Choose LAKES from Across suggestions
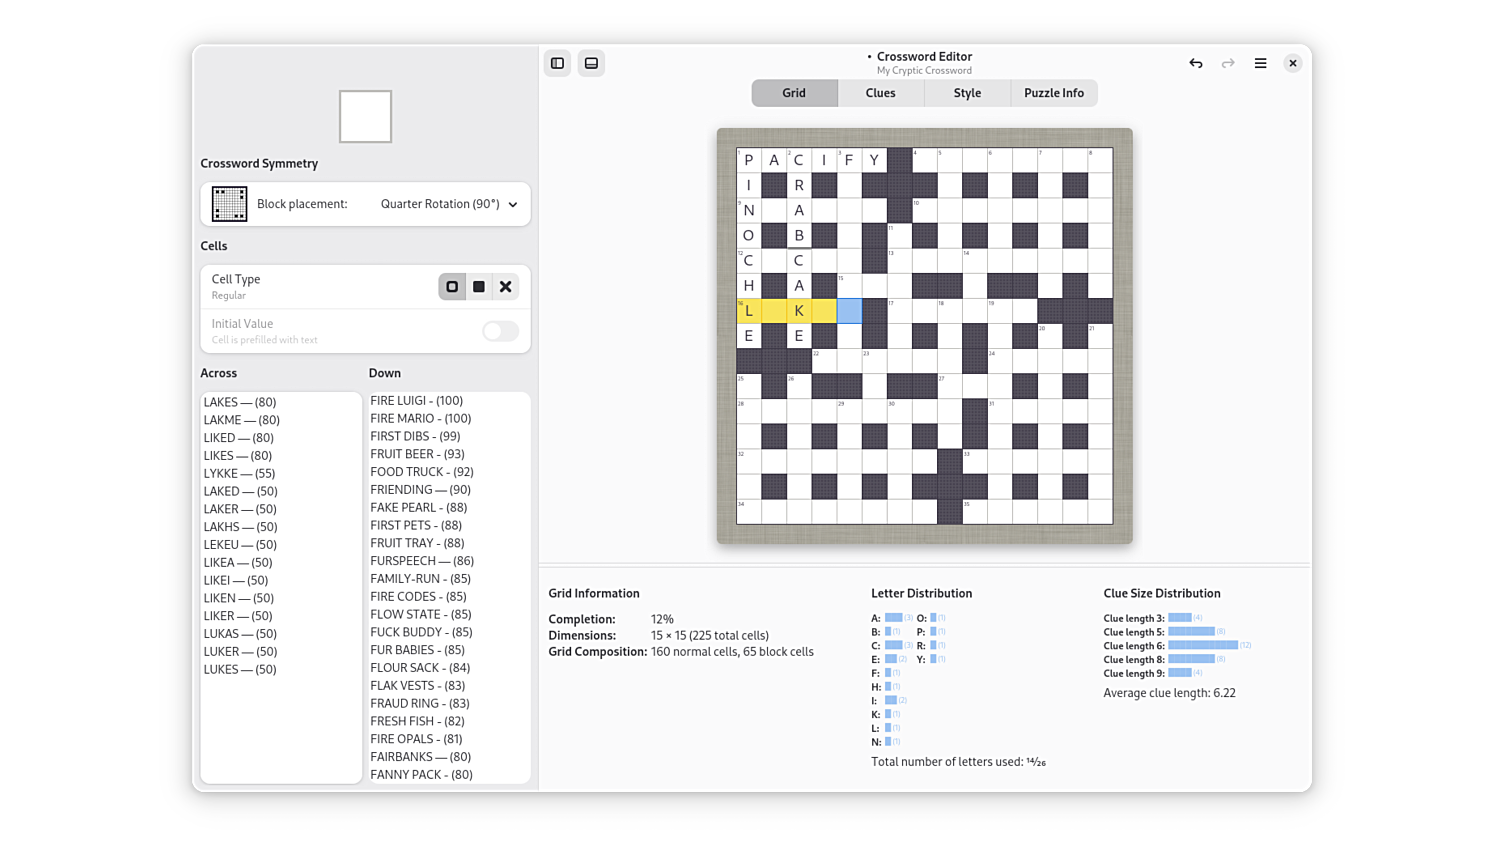Screen dimensions: 1504x846 coord(240,402)
